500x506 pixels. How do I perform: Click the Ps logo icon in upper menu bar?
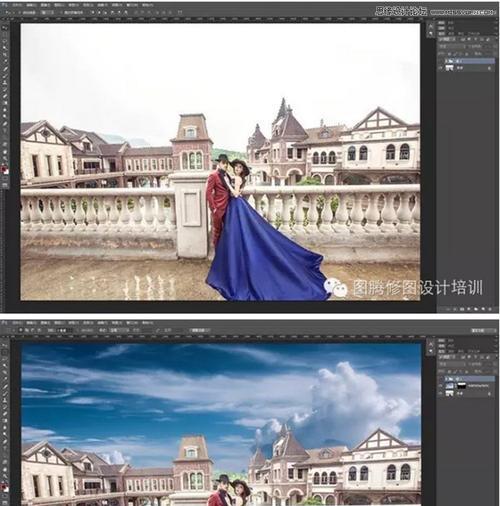(4, 5)
